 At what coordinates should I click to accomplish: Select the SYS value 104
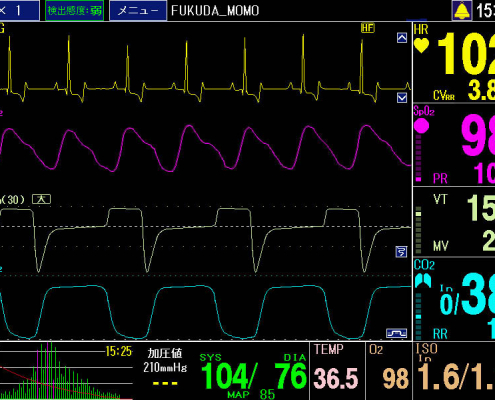[x=224, y=376]
